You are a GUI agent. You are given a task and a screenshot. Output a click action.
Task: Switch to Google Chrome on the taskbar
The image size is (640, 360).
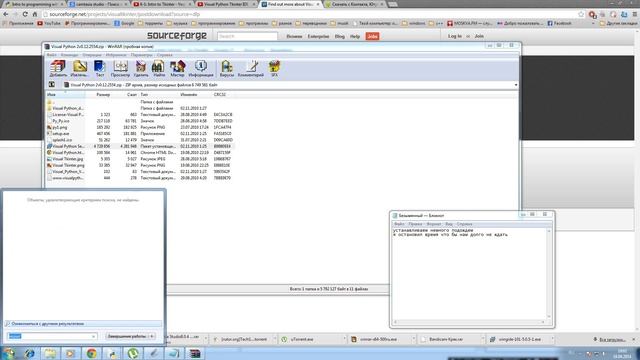point(91,353)
